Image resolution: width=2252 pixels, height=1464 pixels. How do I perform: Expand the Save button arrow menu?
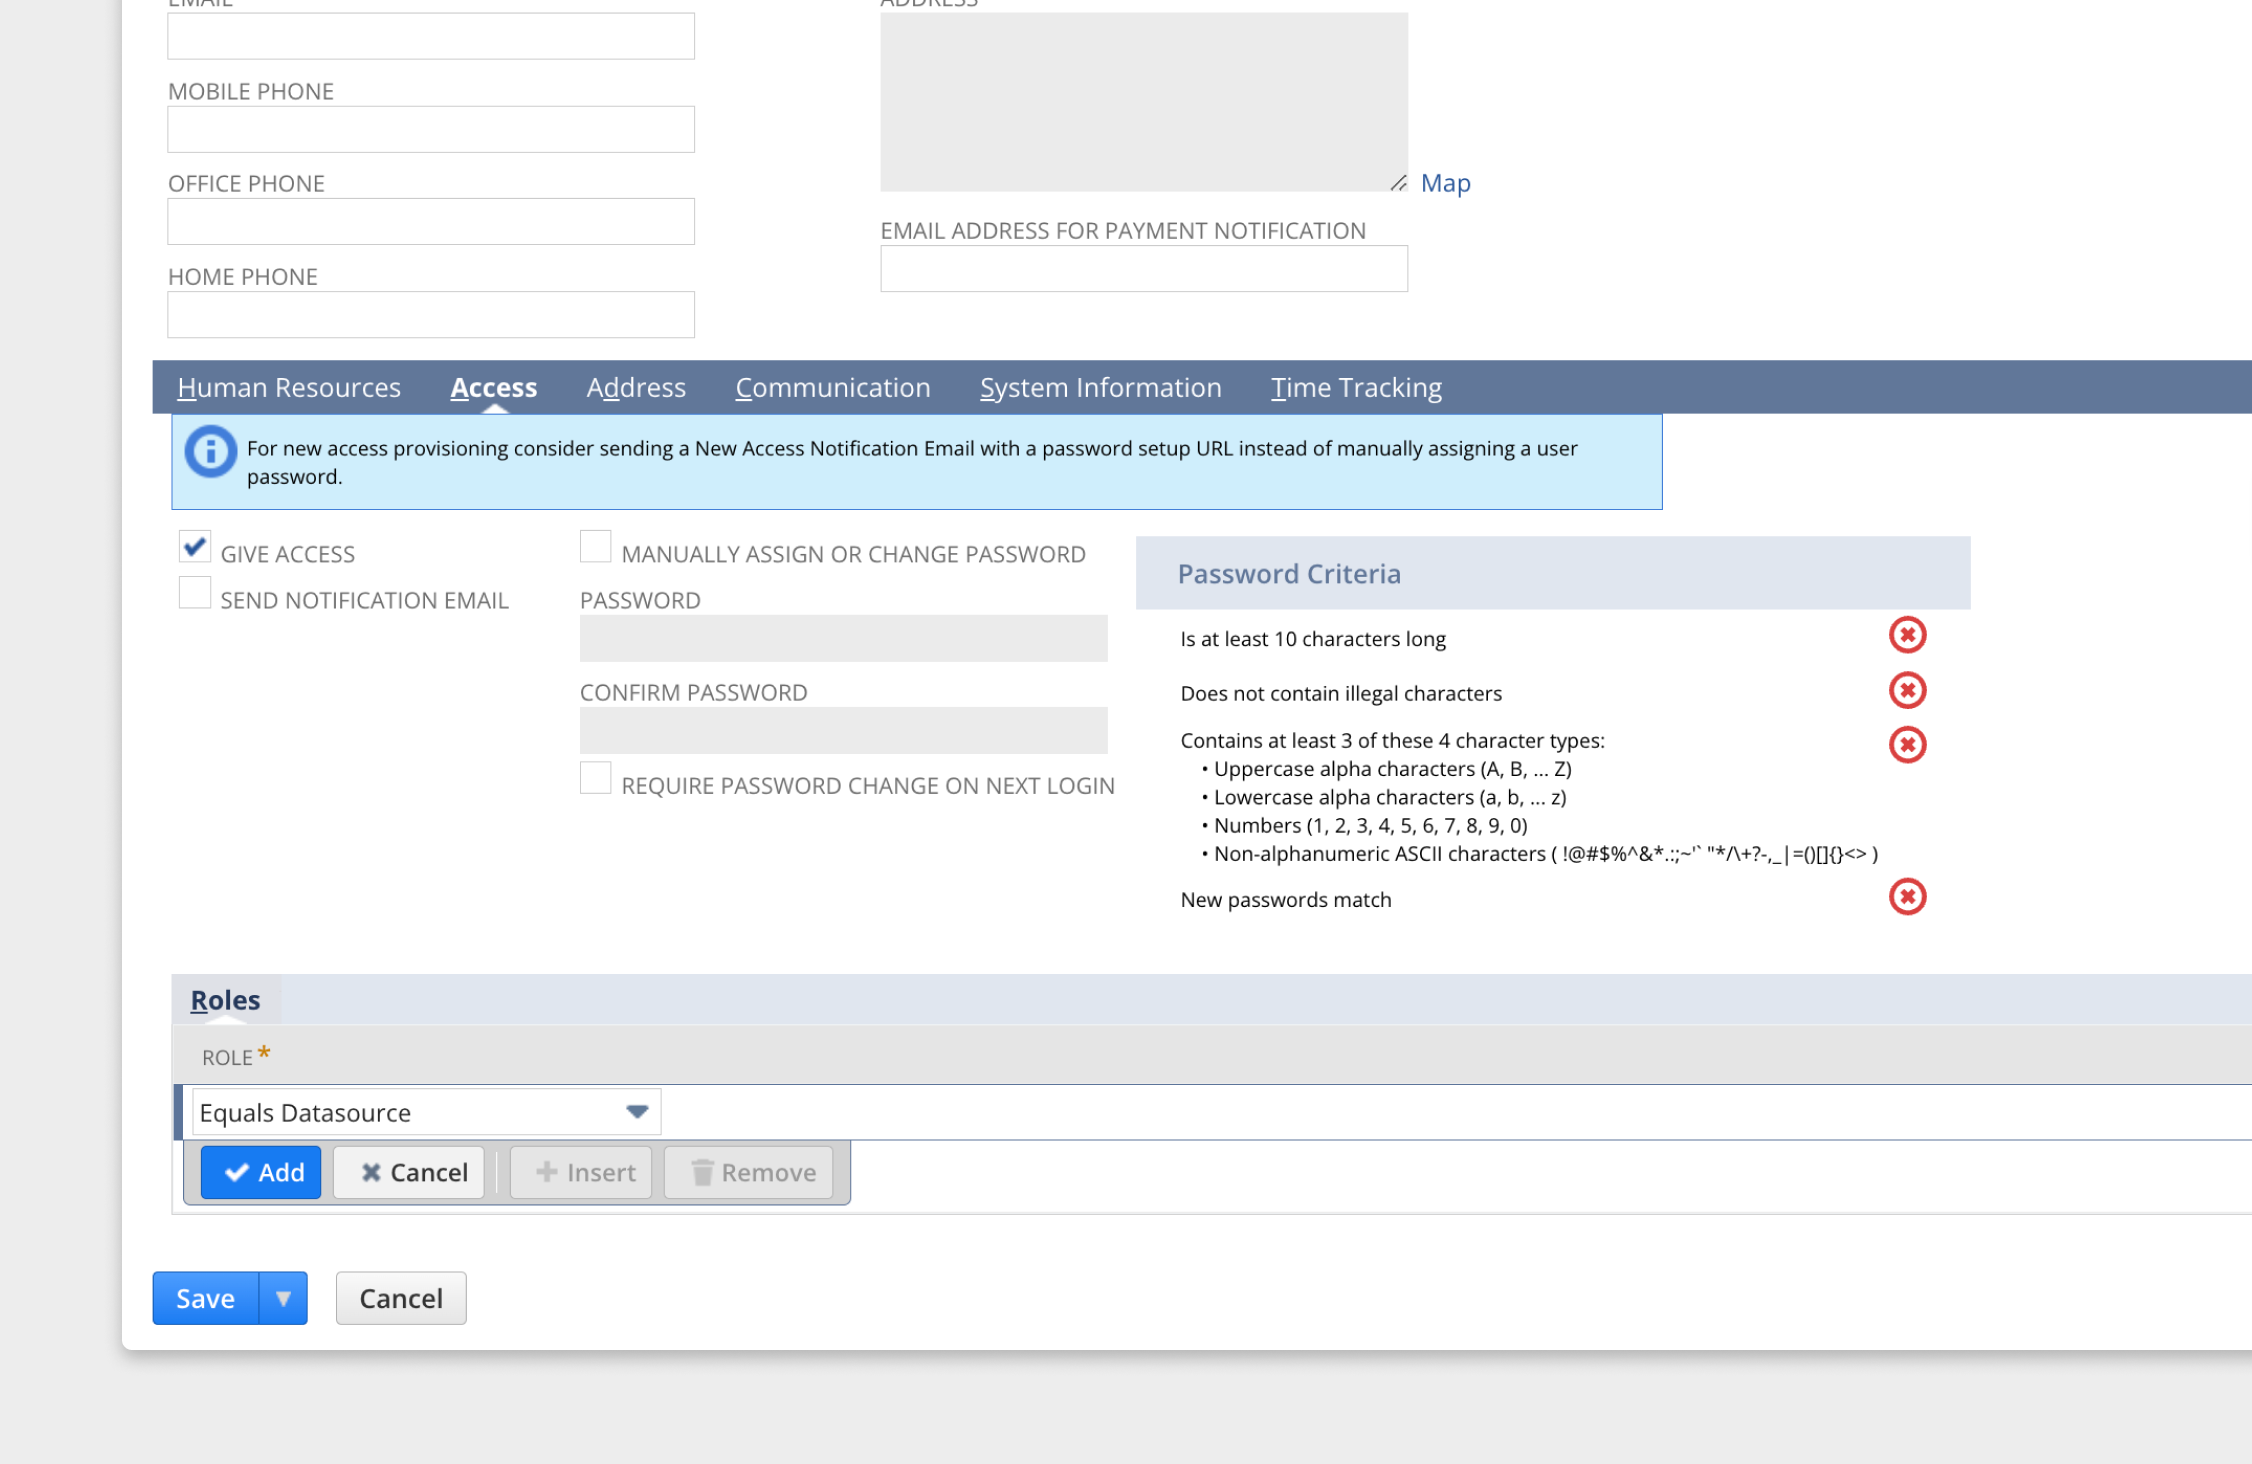(x=283, y=1298)
